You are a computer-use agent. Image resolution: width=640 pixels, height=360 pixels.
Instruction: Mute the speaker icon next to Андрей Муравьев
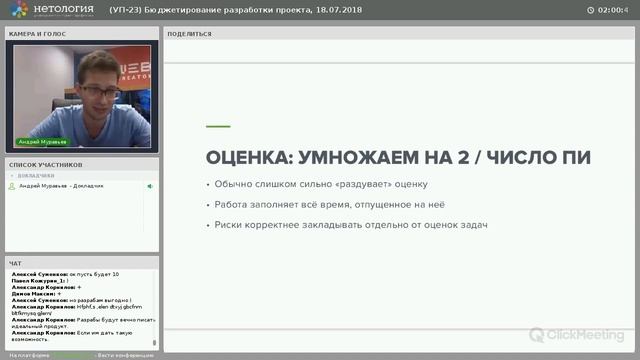[x=150, y=186]
